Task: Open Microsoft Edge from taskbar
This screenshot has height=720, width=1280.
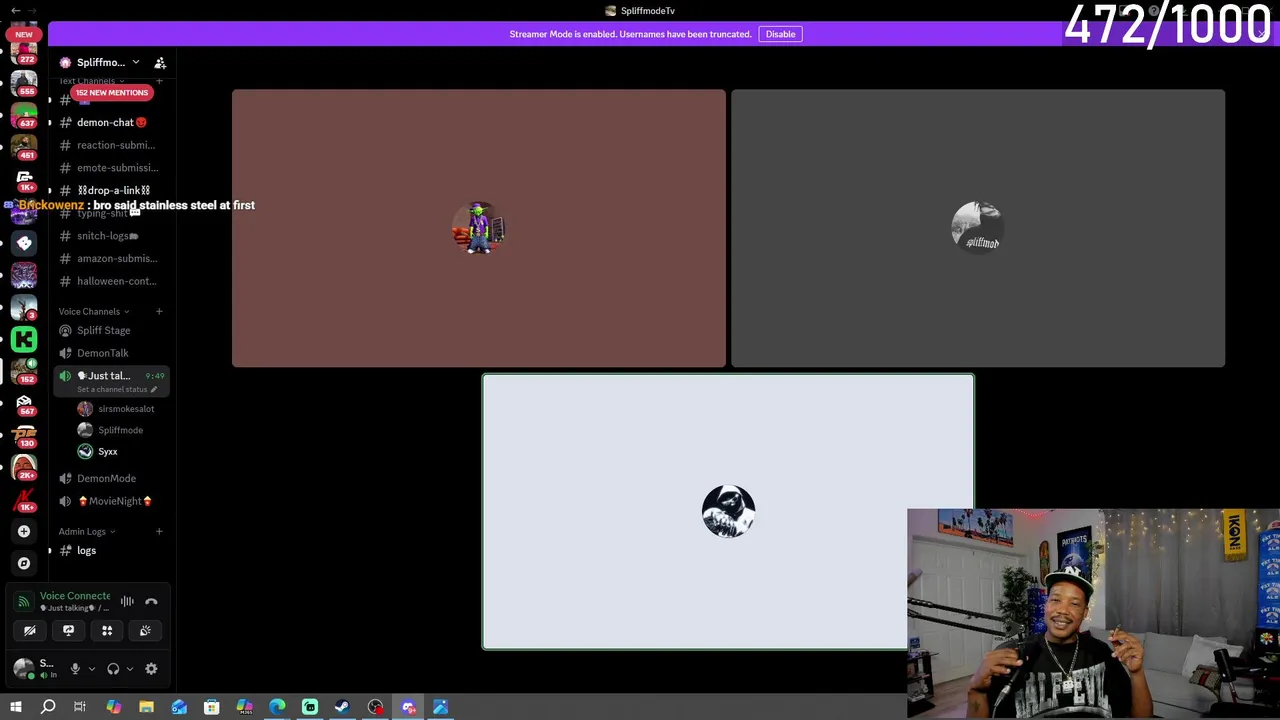Action: [x=277, y=707]
